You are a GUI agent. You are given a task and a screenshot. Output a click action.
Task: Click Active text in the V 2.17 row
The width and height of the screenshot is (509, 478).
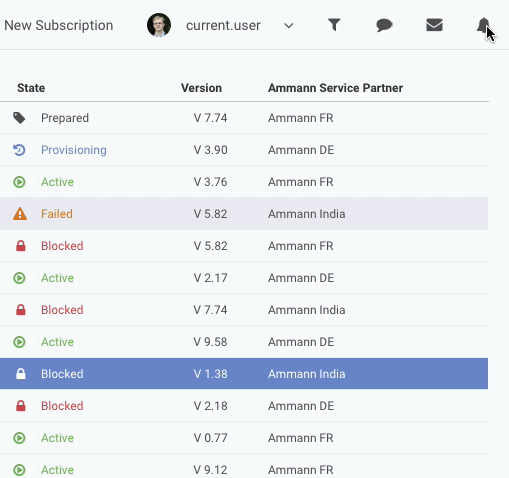(x=57, y=278)
